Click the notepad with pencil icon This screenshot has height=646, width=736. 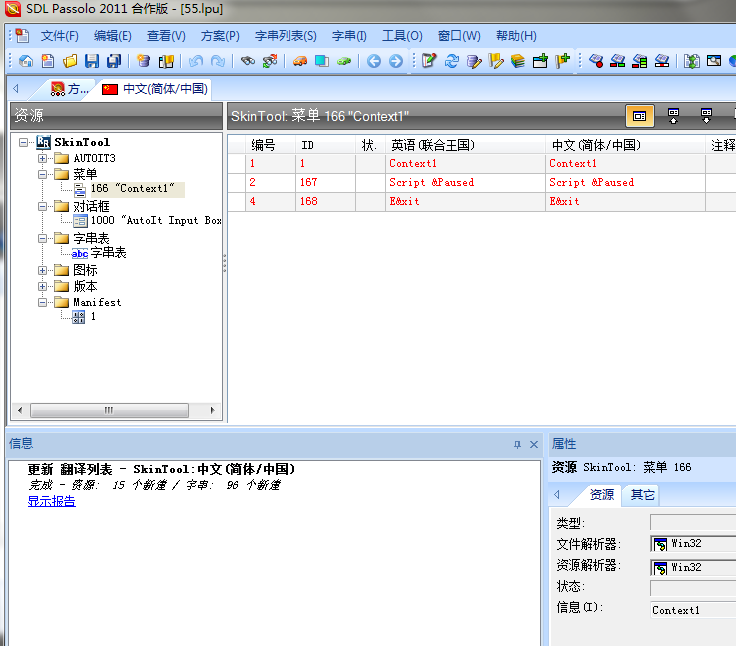click(429, 61)
